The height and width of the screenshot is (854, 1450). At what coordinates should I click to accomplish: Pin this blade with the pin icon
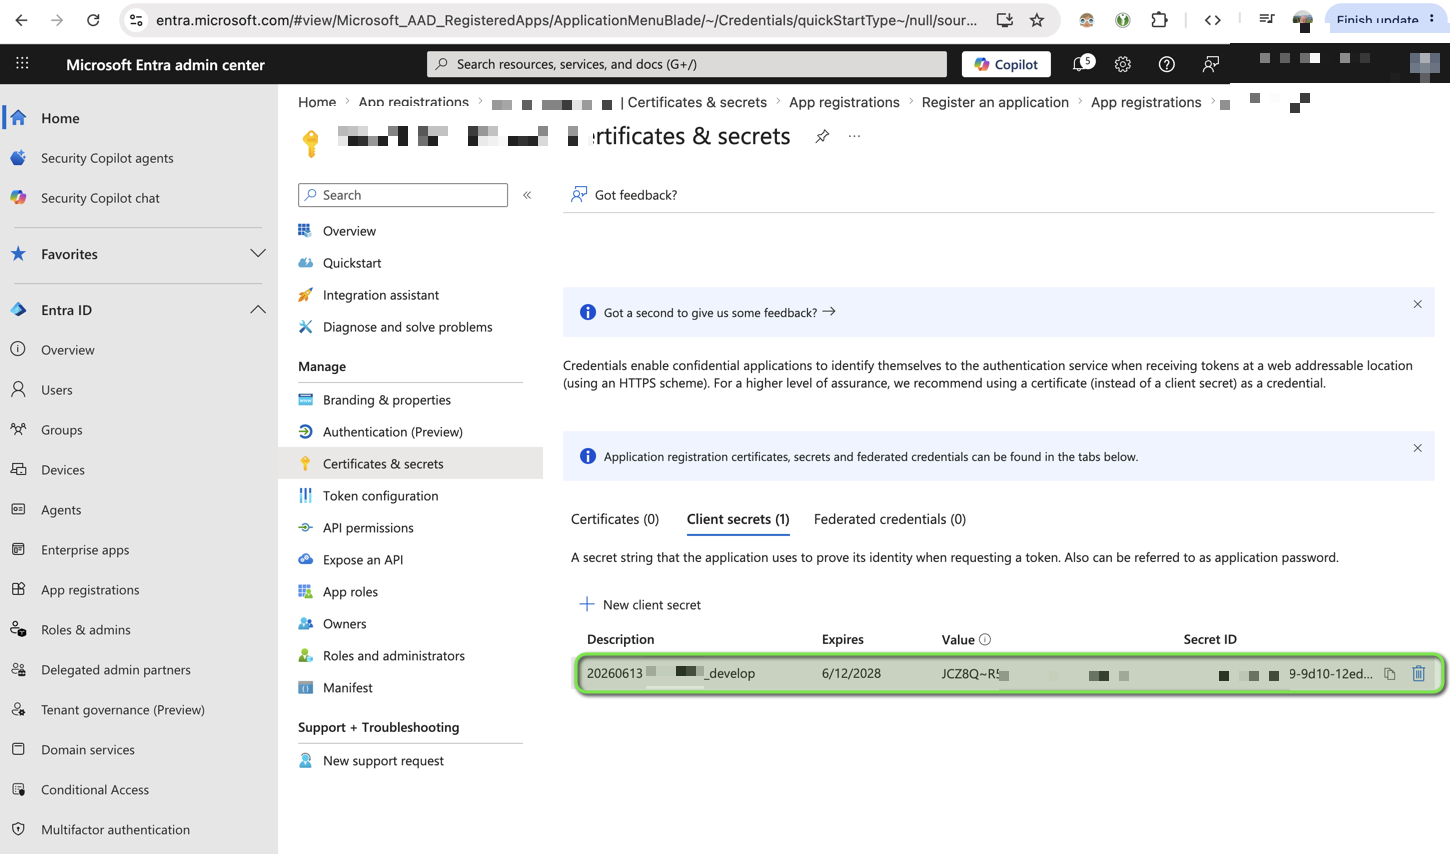822,136
